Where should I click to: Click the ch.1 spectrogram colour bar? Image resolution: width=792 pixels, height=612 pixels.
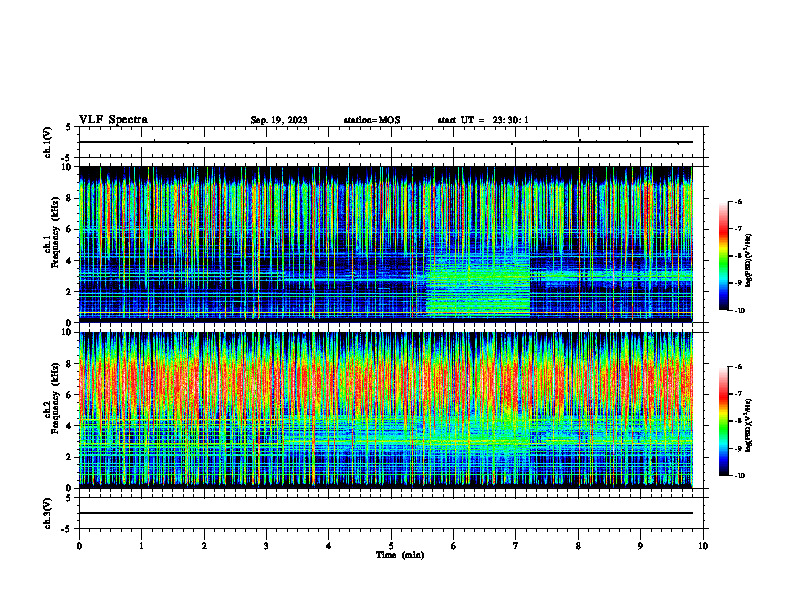(x=723, y=256)
